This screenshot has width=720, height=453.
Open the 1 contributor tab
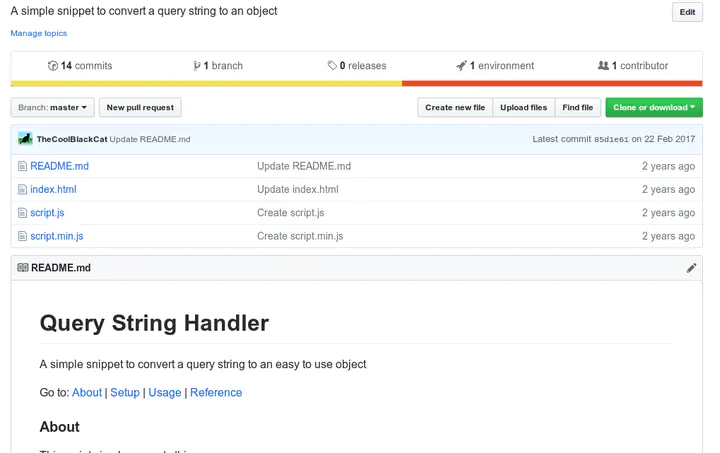[633, 66]
